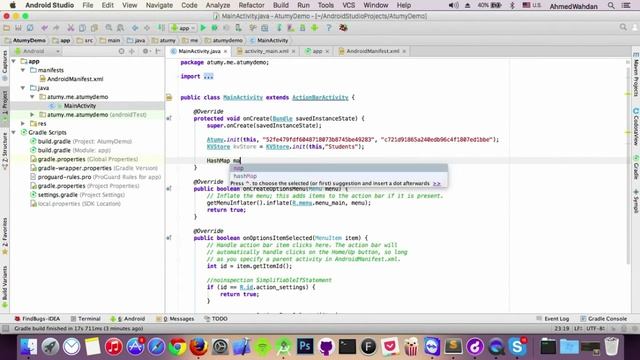The height and width of the screenshot is (360, 640).
Task: Open Android Device Monitor green icon
Action: click(314, 28)
